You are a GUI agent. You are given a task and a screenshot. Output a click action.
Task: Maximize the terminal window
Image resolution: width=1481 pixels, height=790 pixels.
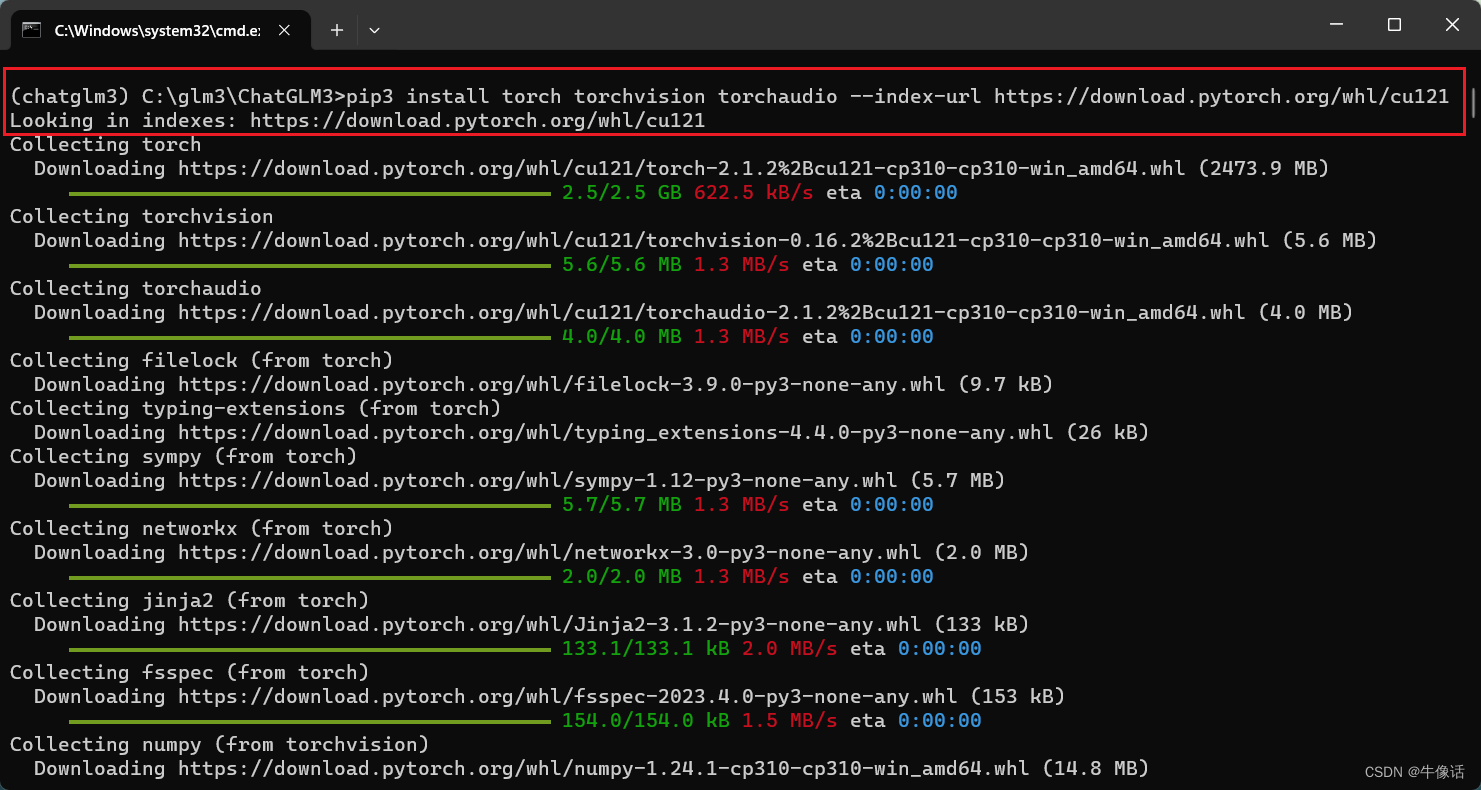[1394, 25]
